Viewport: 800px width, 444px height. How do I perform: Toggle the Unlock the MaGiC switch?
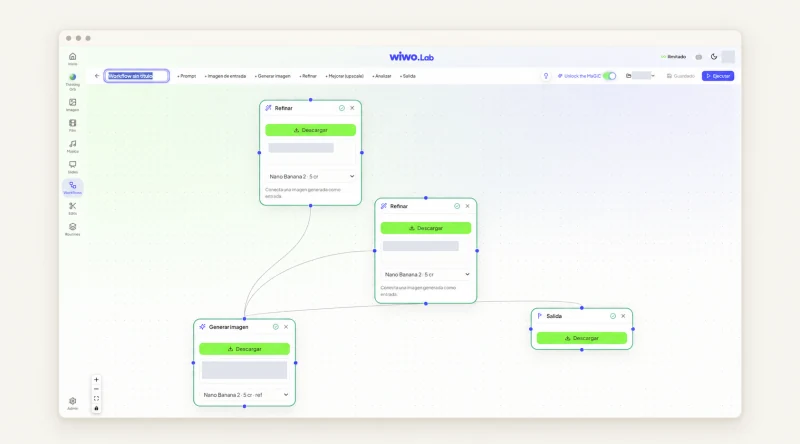click(x=610, y=76)
